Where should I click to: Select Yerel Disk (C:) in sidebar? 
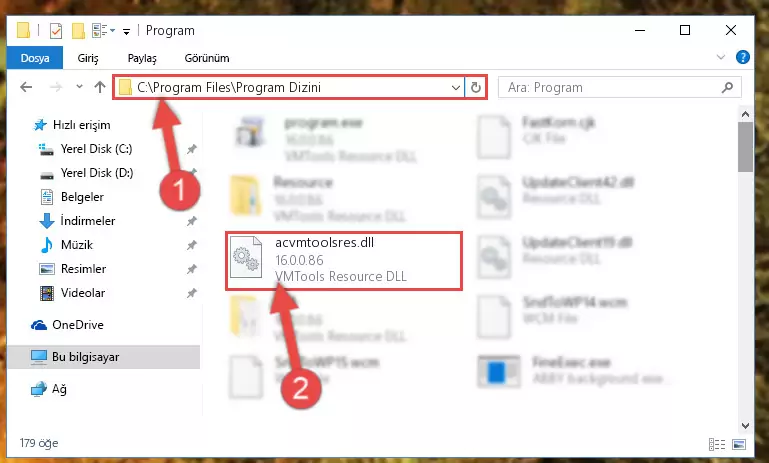(96, 149)
